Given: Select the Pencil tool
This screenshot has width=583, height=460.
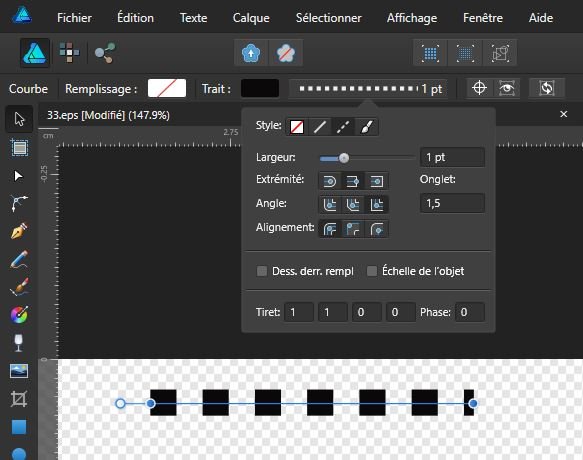Looking at the screenshot, I should [19, 259].
